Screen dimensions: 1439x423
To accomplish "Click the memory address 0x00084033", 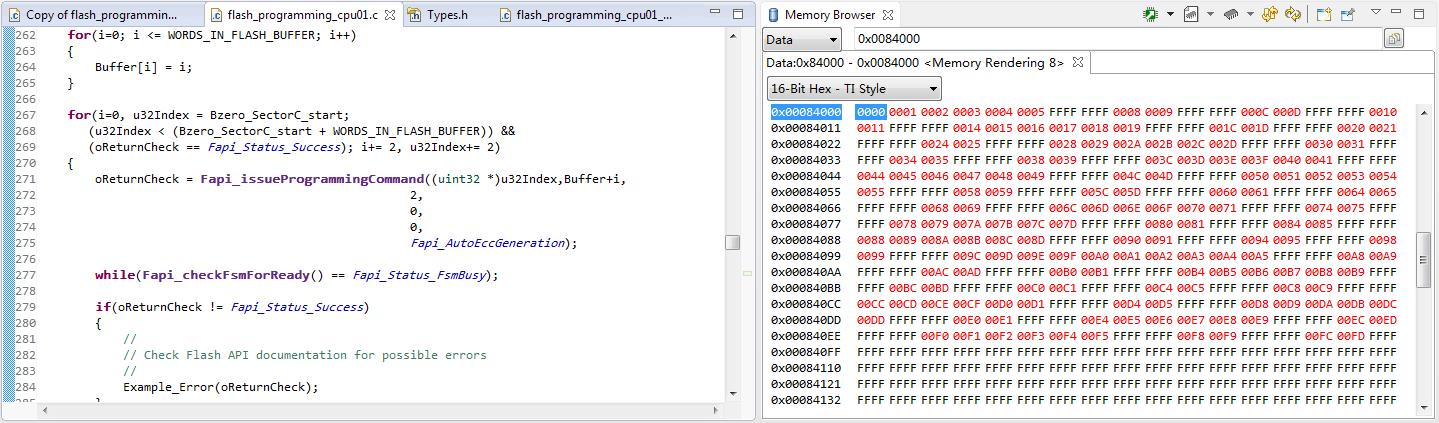I will pyautogui.click(x=806, y=160).
